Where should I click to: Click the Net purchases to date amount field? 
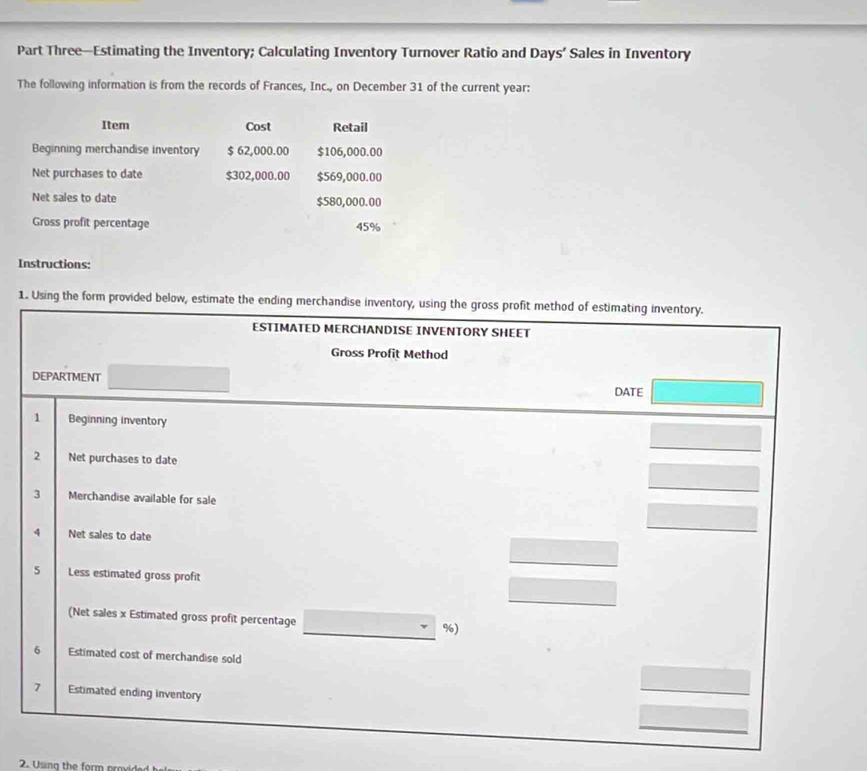pos(704,477)
